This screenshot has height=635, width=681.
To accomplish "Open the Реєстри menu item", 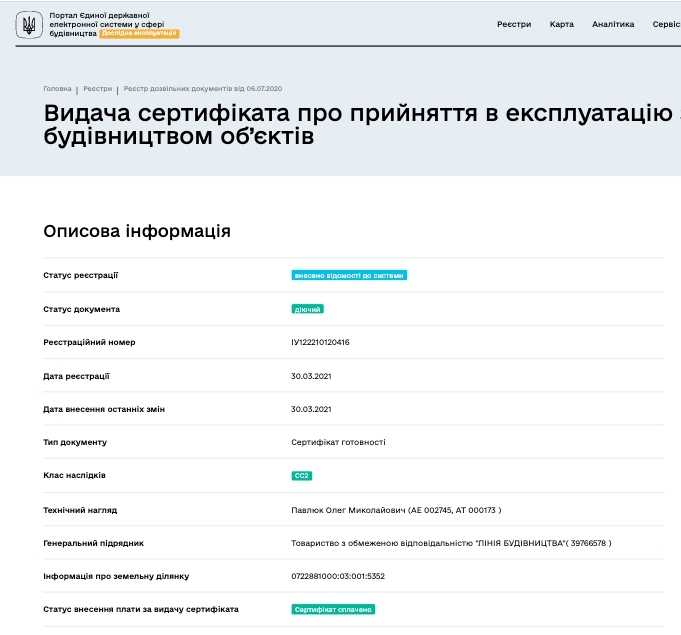I will tap(514, 24).
